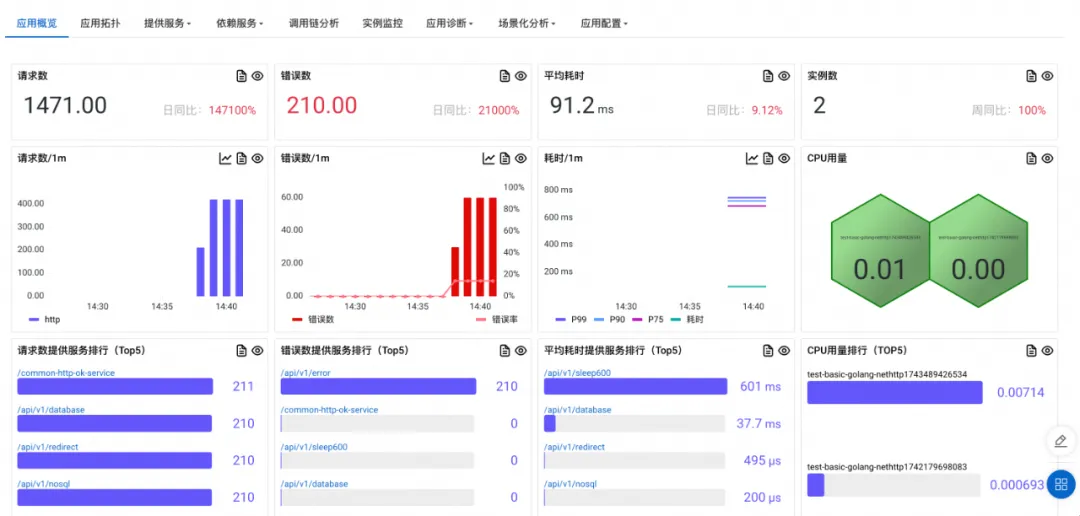Toggle eye icon on 请求数 card

[257, 76]
